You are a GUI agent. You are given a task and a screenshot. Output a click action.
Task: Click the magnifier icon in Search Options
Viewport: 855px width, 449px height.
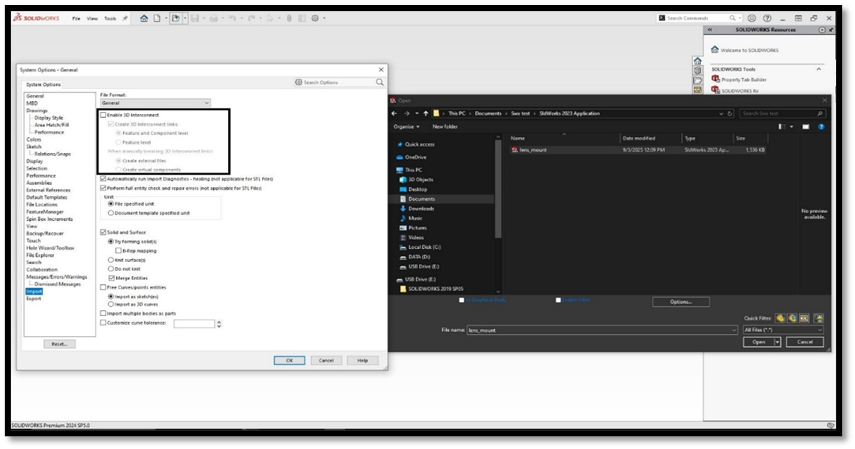(380, 82)
